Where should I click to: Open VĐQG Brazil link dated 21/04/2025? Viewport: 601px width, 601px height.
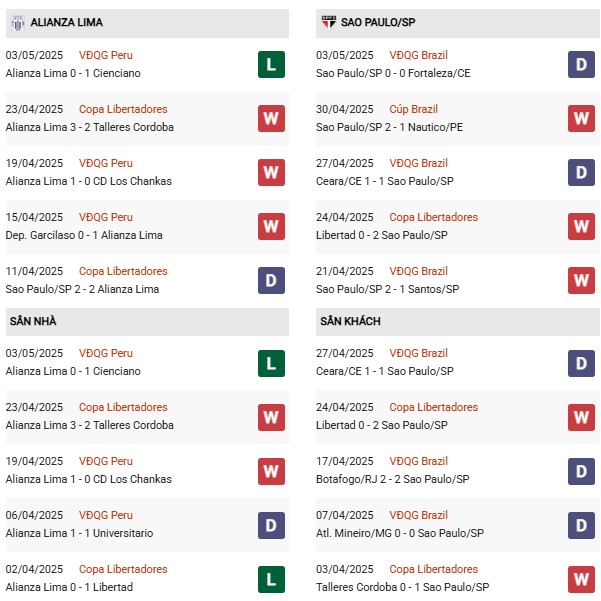[x=418, y=271]
